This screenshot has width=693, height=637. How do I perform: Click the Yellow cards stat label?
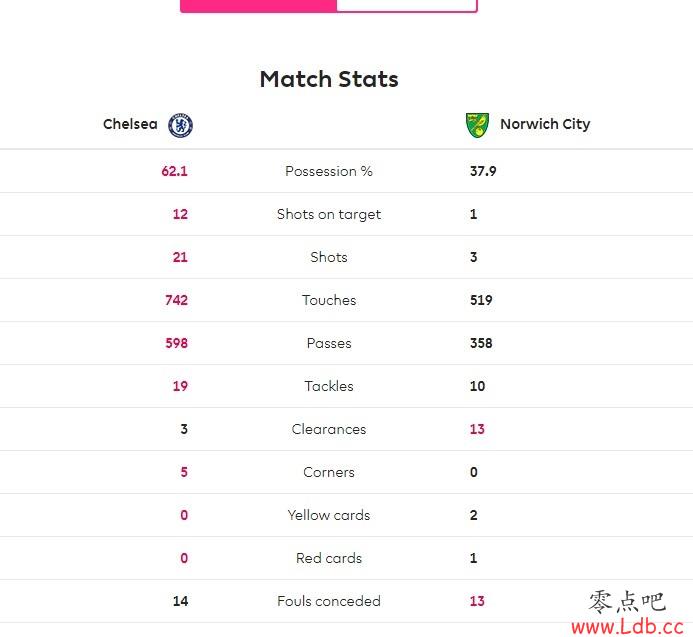pyautogui.click(x=329, y=515)
